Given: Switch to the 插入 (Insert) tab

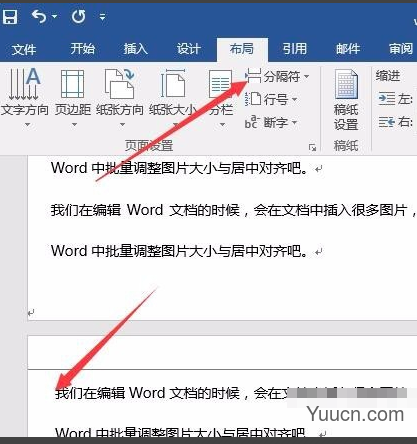Looking at the screenshot, I should (x=136, y=49).
